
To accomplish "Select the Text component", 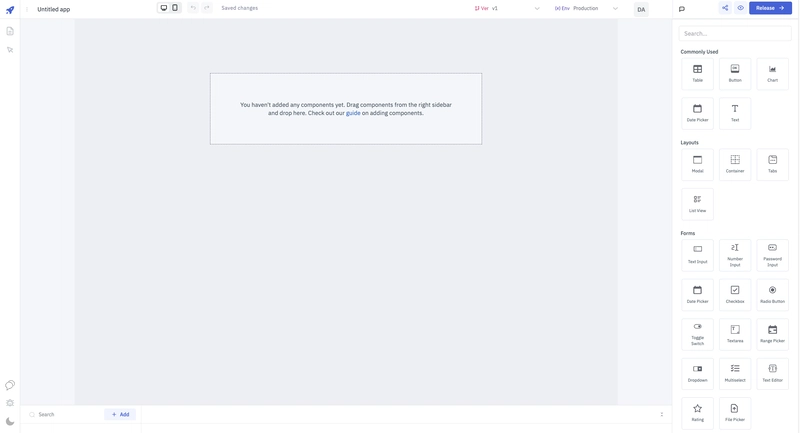I will click(735, 113).
